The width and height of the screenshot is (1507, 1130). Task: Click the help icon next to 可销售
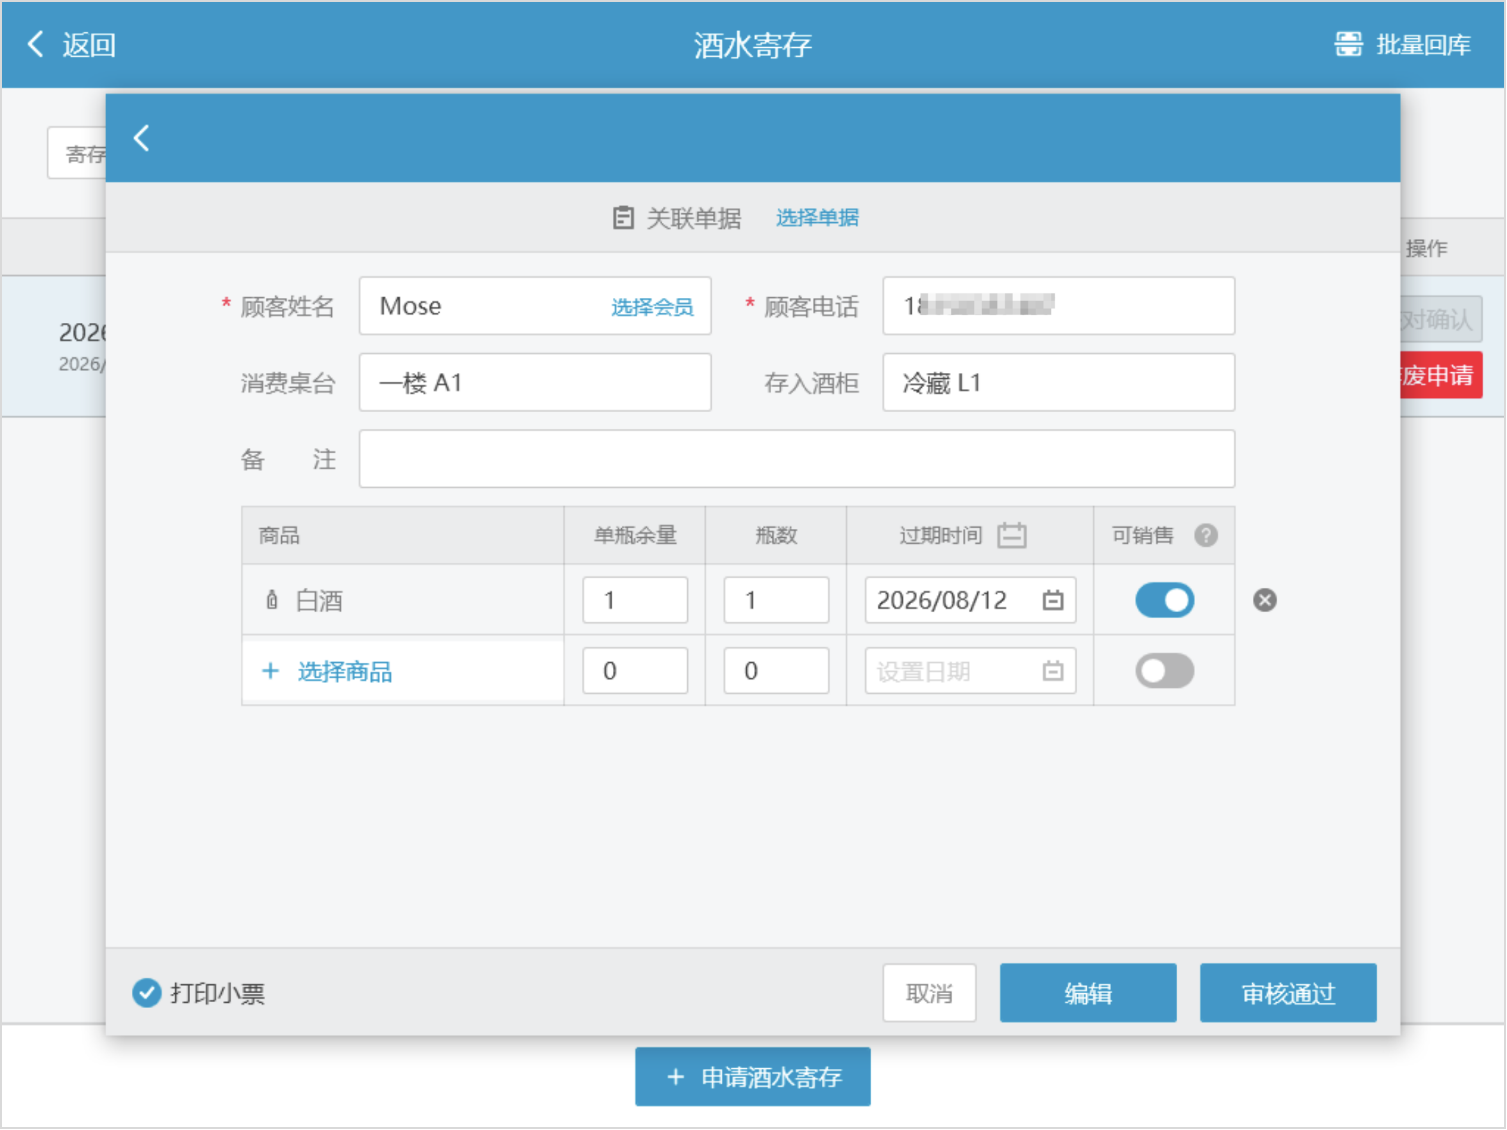[1206, 535]
